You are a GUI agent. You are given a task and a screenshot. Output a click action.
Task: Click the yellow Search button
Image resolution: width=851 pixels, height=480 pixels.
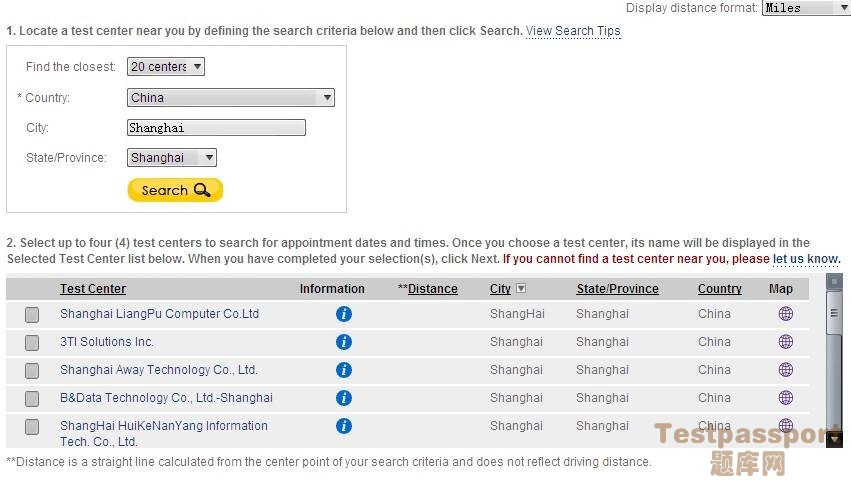175,190
